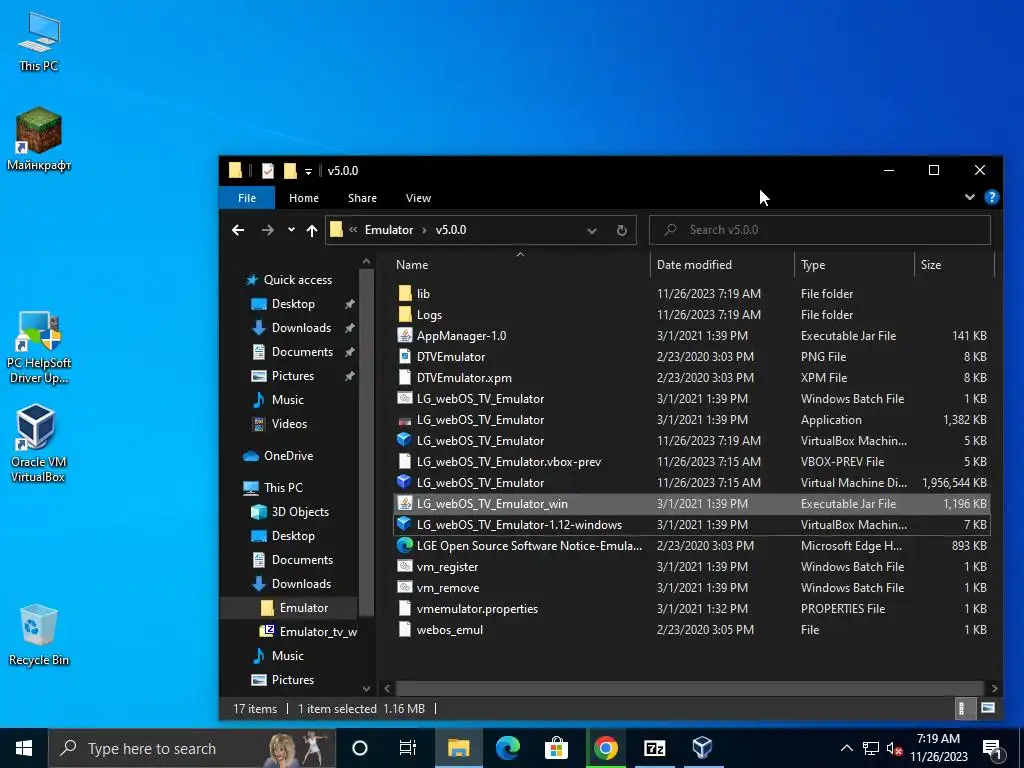This screenshot has width=1024, height=768.
Task: Open PC HelpSoft Driver Updater shortcut
Action: coord(39,347)
